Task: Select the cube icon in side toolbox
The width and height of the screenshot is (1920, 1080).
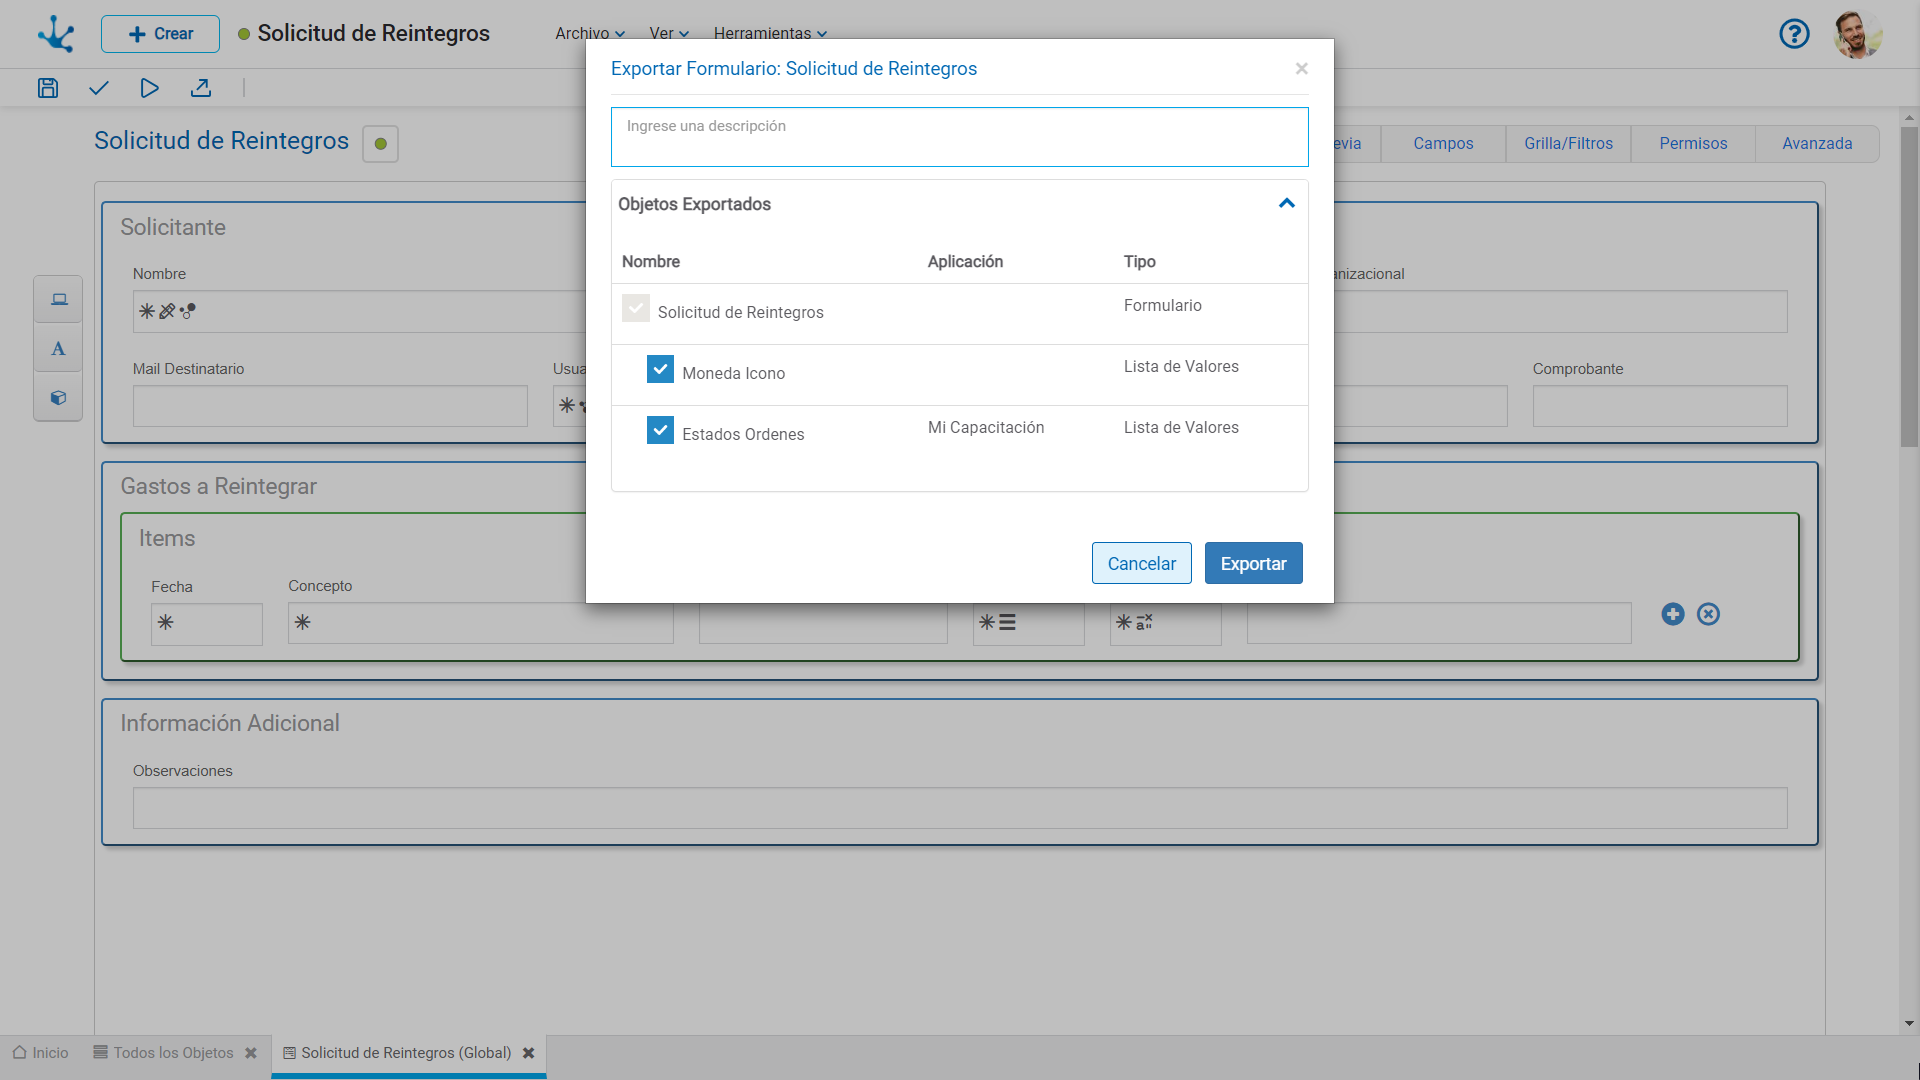Action: click(59, 397)
